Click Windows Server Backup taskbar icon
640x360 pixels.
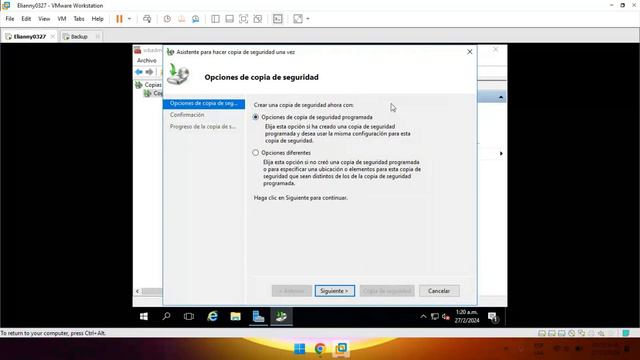[x=281, y=316]
